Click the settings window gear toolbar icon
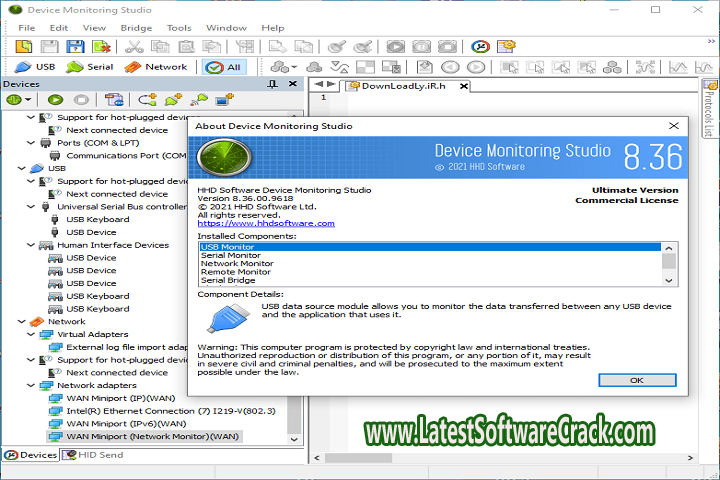Image resolution: width=720 pixels, height=480 pixels. pos(508,46)
